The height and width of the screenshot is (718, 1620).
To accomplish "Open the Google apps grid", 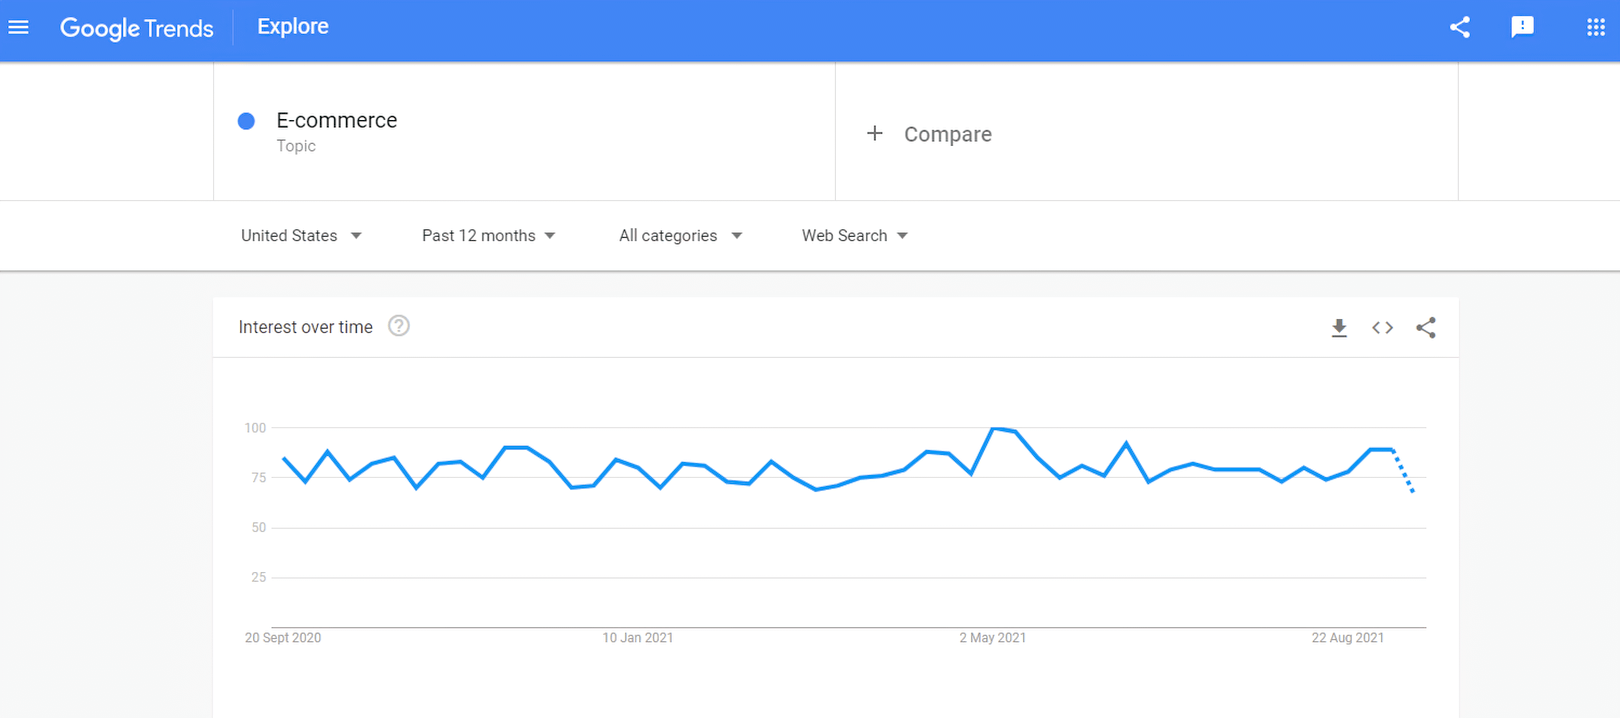I will click(x=1596, y=27).
